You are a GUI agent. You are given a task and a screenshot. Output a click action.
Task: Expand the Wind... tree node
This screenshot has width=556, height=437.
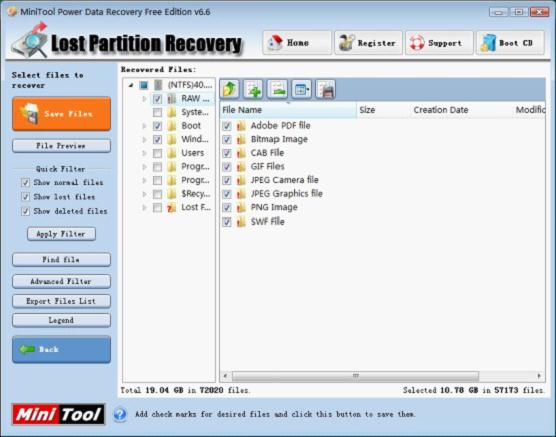(144, 139)
